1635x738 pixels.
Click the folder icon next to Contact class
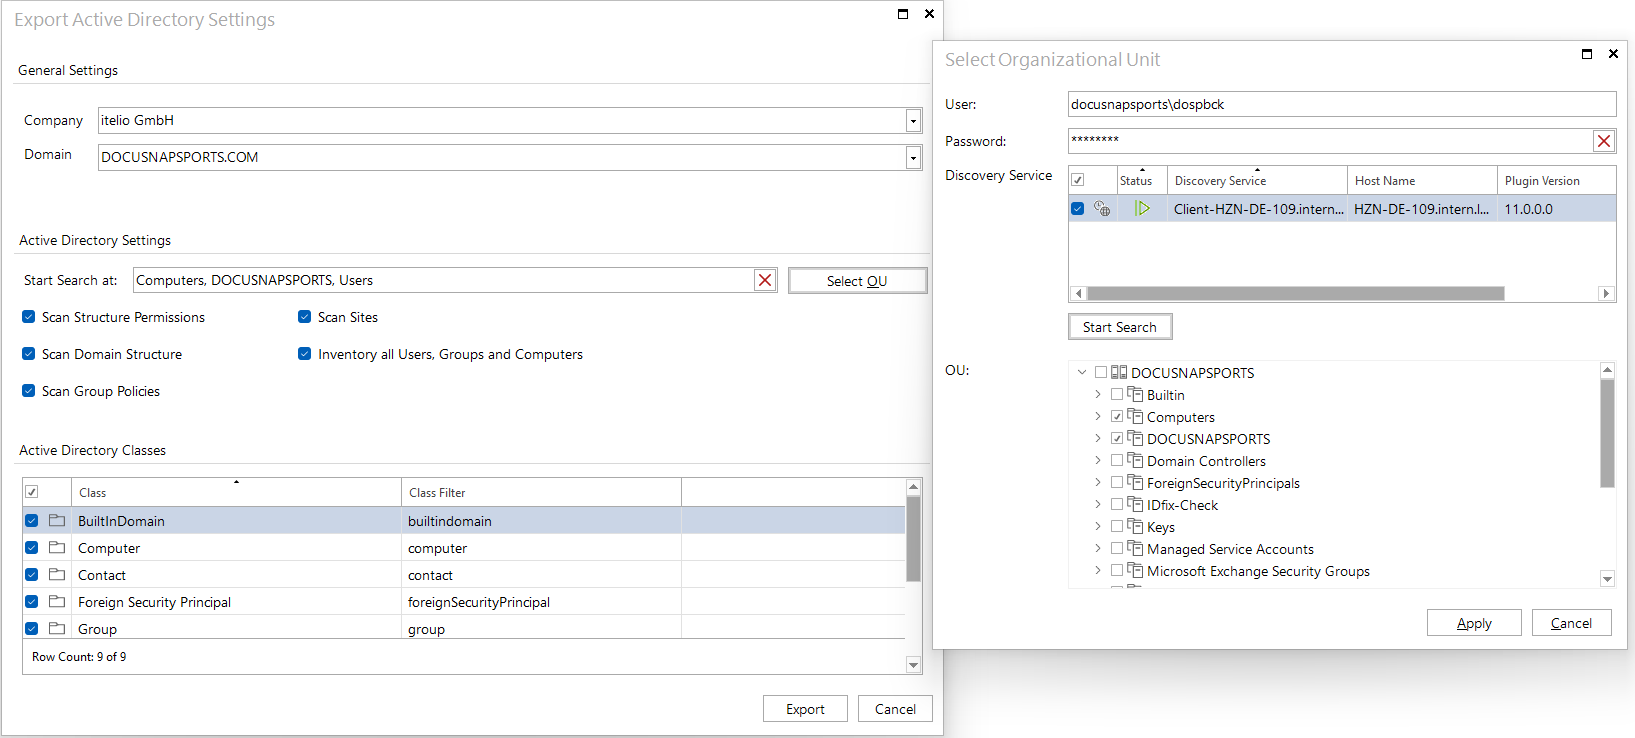57,574
